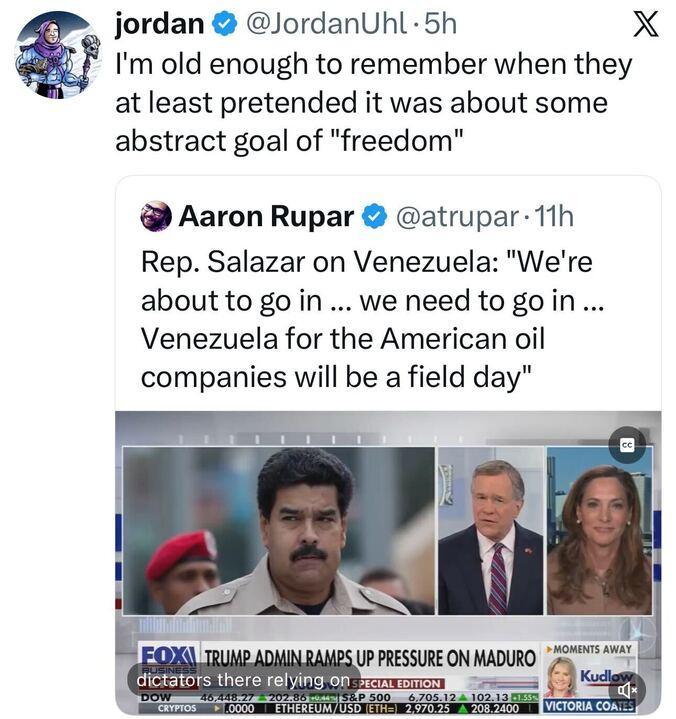The width and height of the screenshot is (676, 719).
Task: Toggle closed captions with the CC button
Action: tap(627, 445)
